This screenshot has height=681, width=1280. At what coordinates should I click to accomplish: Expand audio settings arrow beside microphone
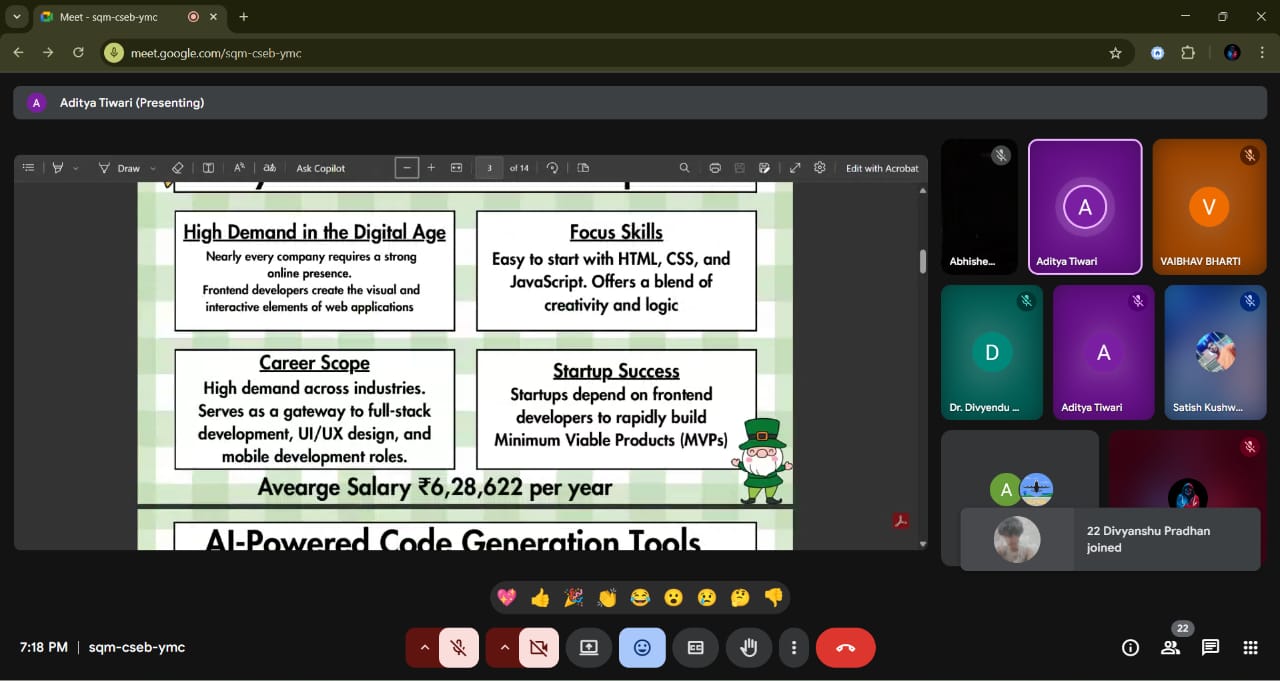424,648
